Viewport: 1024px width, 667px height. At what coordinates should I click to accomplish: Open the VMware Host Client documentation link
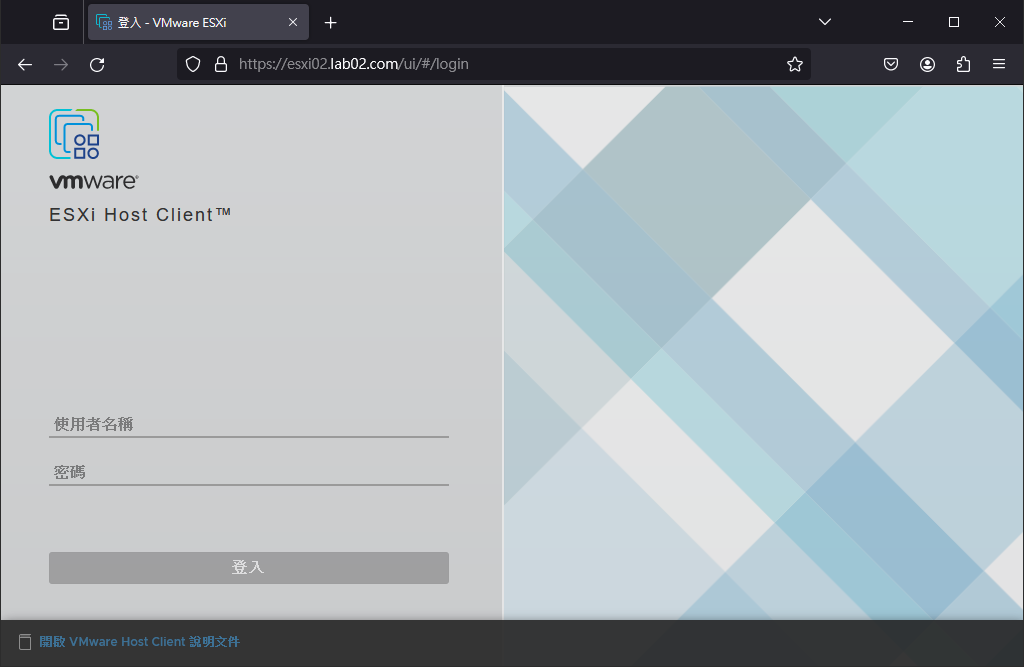139,642
